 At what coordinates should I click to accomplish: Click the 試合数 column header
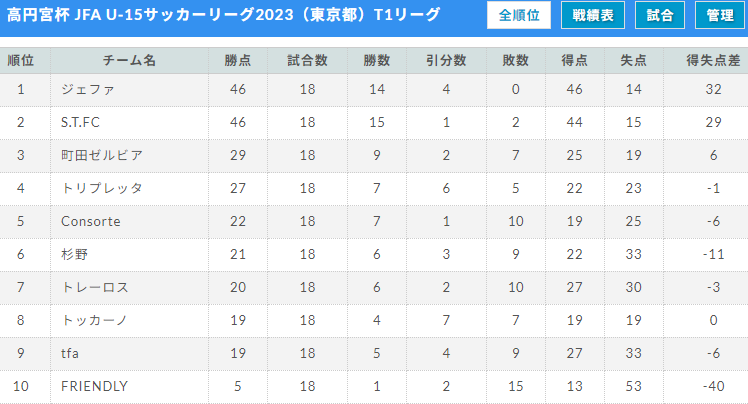307,61
